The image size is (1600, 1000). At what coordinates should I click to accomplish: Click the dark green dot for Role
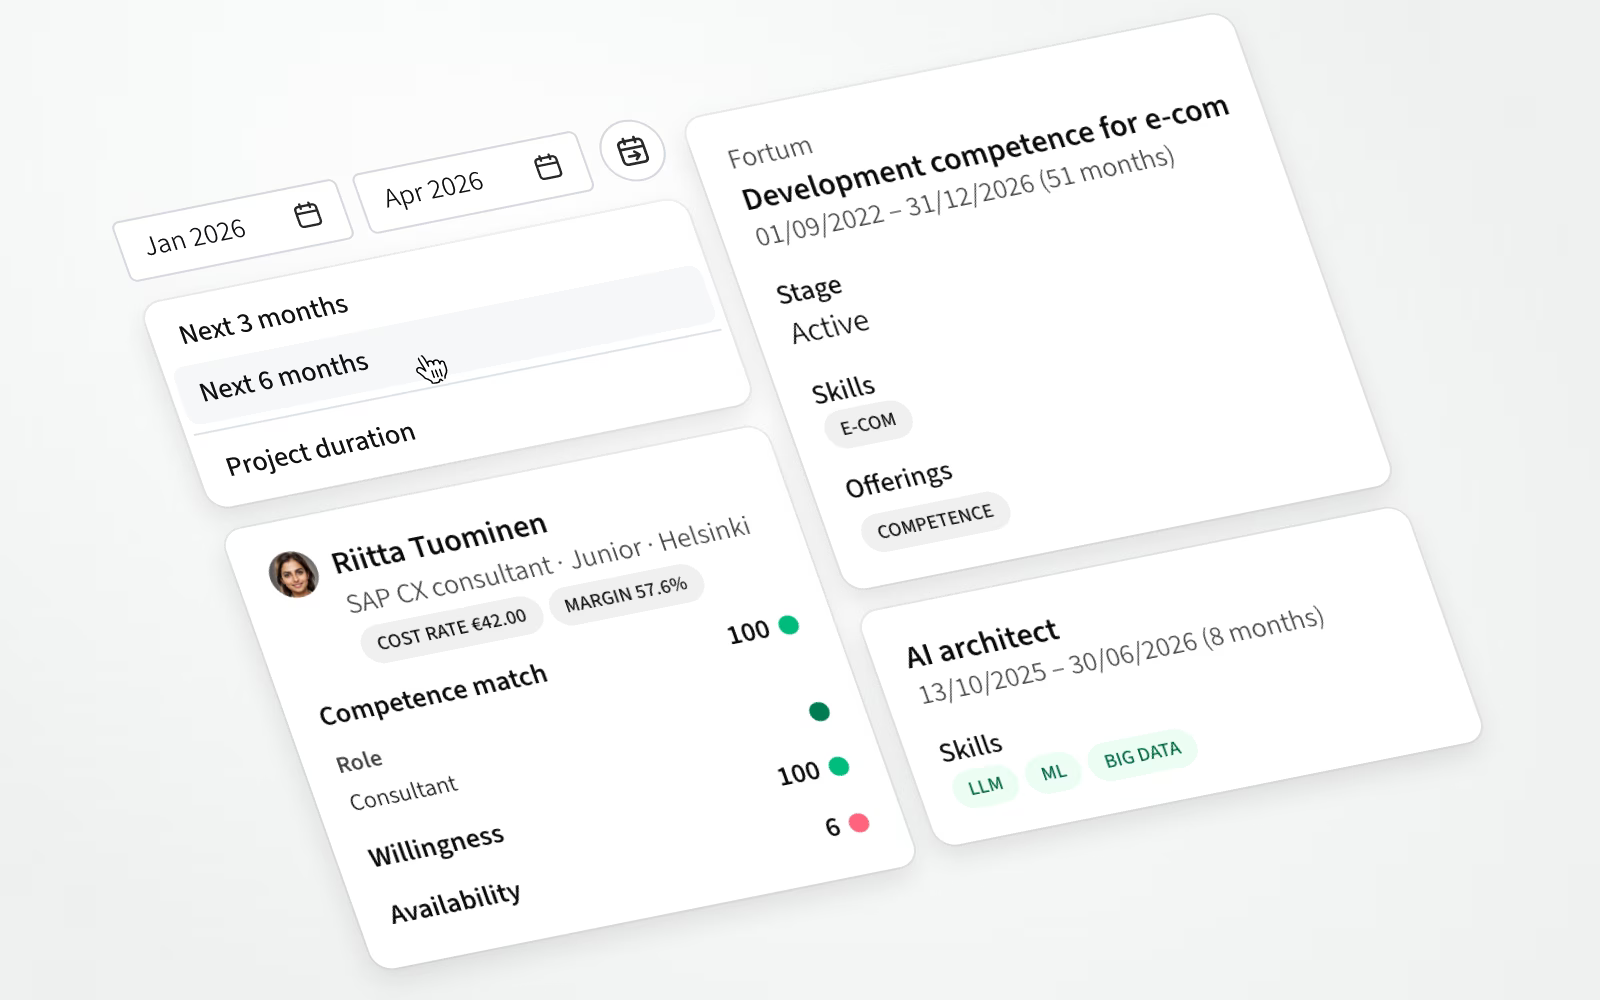[x=819, y=712]
